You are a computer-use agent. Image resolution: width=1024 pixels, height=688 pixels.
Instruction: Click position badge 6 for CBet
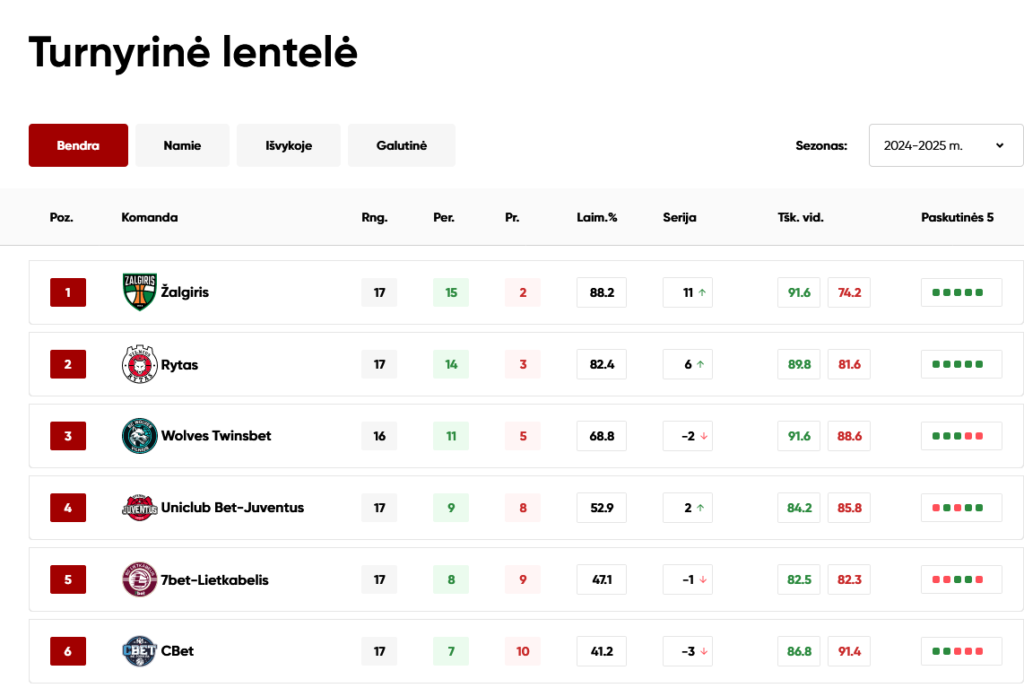[68, 651]
